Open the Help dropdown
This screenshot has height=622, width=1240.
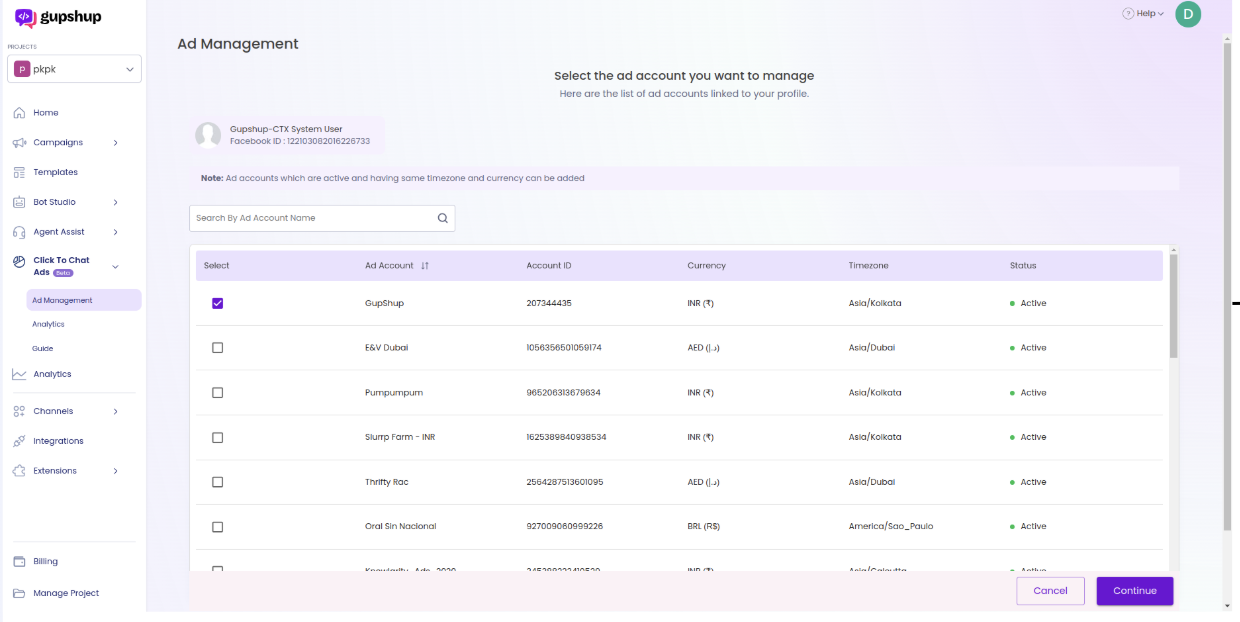pyautogui.click(x=1143, y=14)
